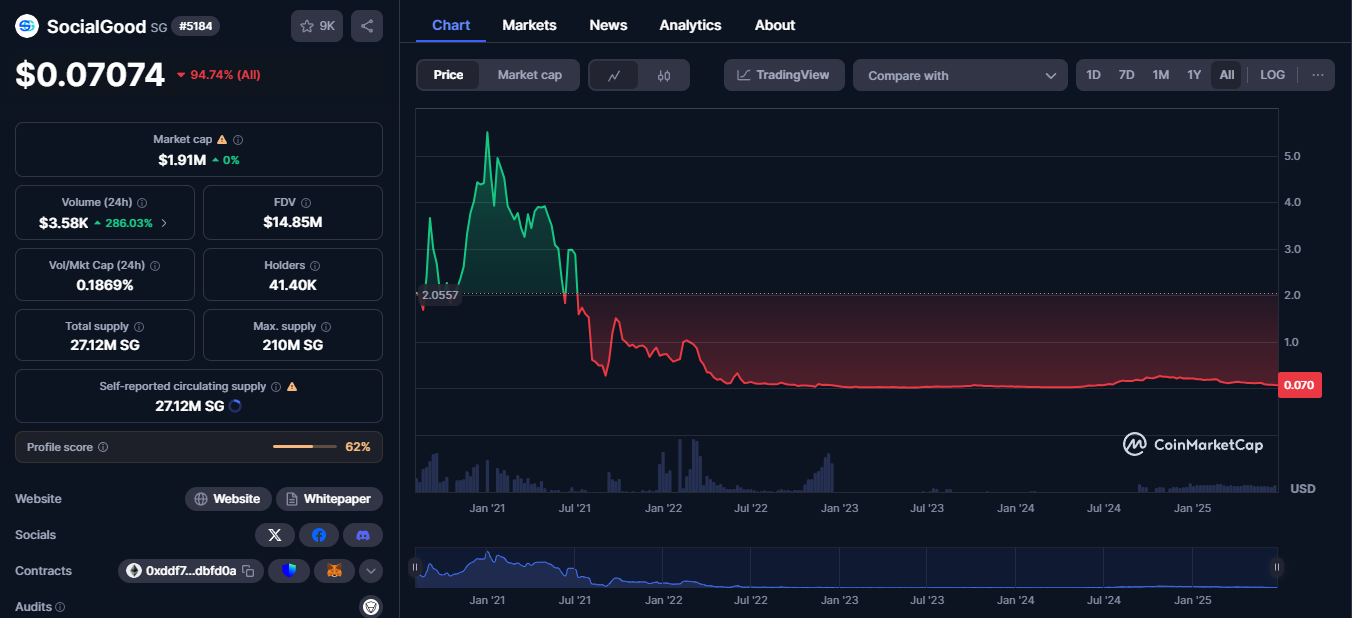Open the Markets tab

tap(529, 25)
